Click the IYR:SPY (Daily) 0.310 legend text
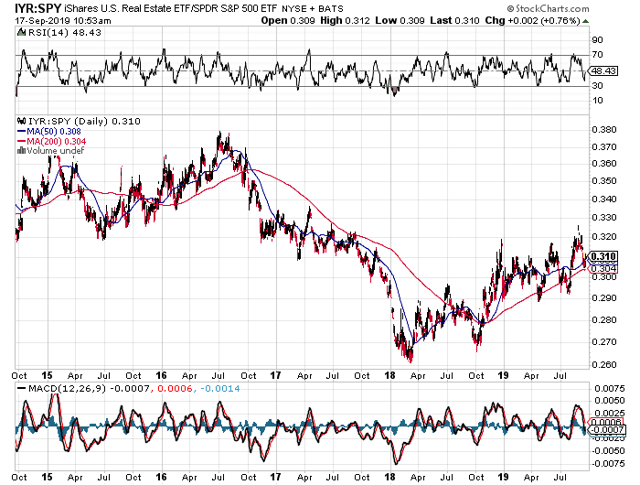 (x=84, y=121)
